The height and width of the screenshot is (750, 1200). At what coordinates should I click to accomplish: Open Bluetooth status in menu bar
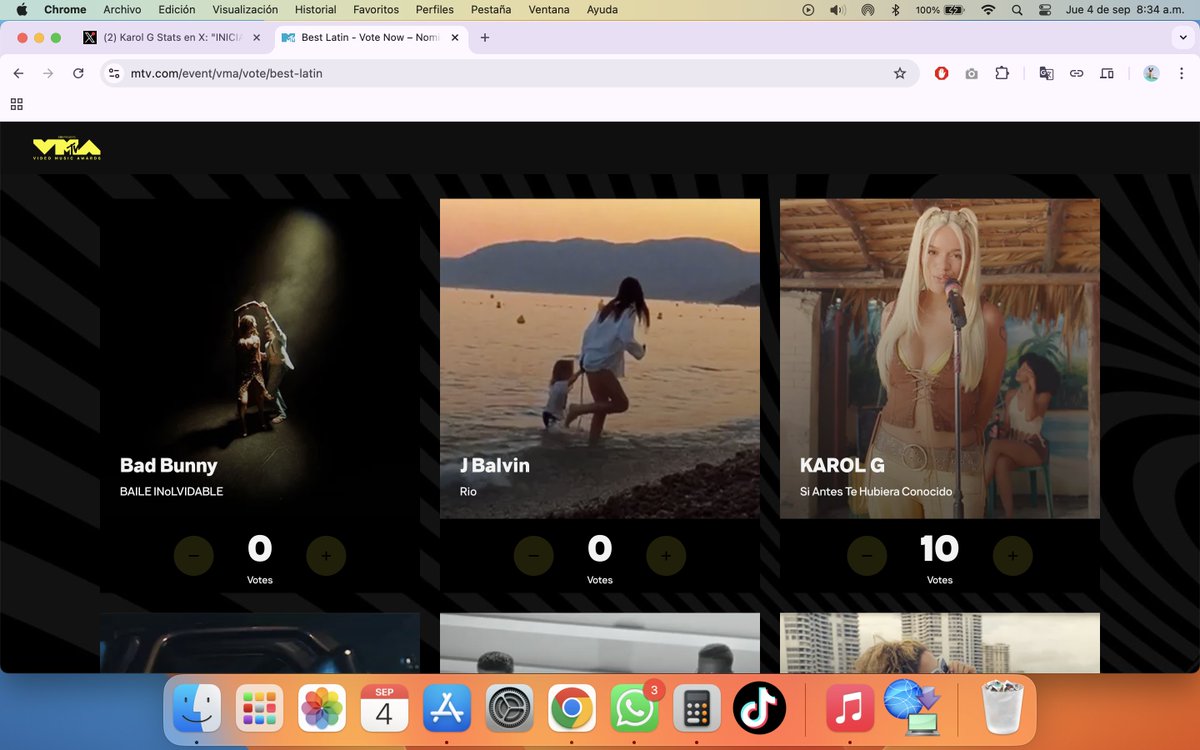click(x=895, y=9)
